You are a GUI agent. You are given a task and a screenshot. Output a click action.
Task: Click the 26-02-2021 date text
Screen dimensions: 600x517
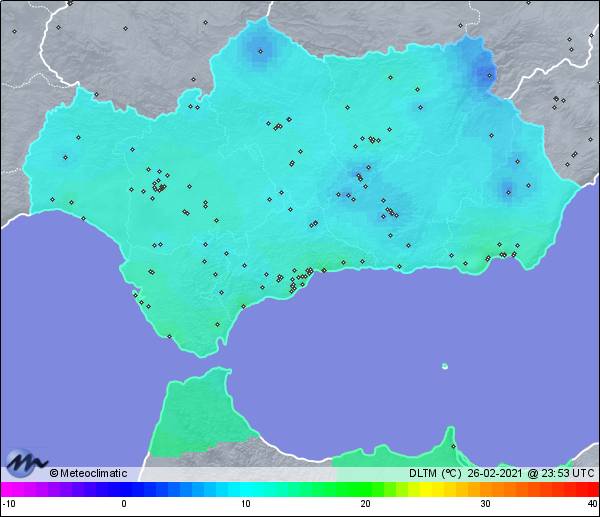pyautogui.click(x=495, y=473)
